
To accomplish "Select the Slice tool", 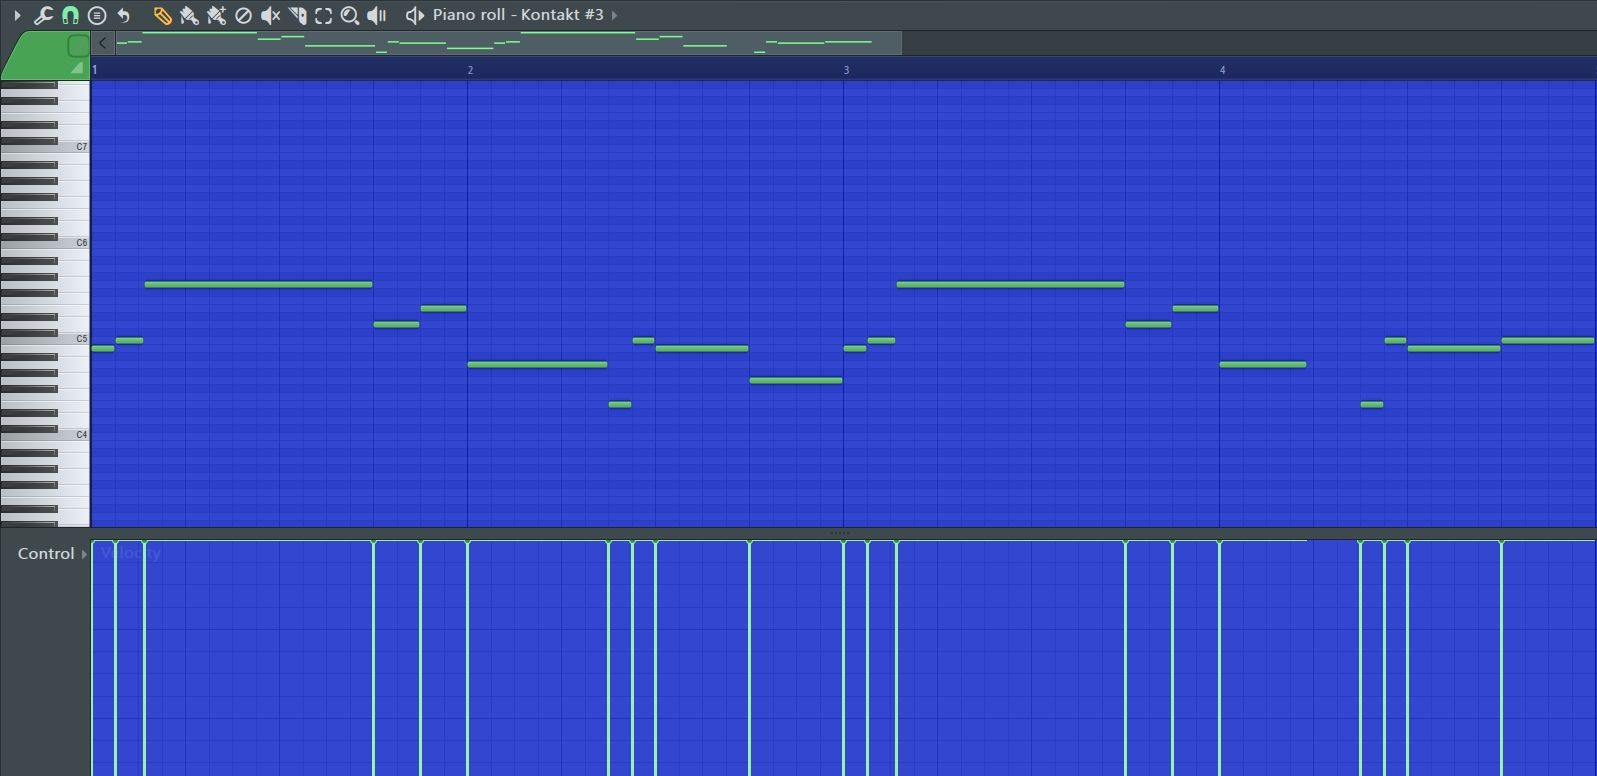I will click(x=297, y=15).
